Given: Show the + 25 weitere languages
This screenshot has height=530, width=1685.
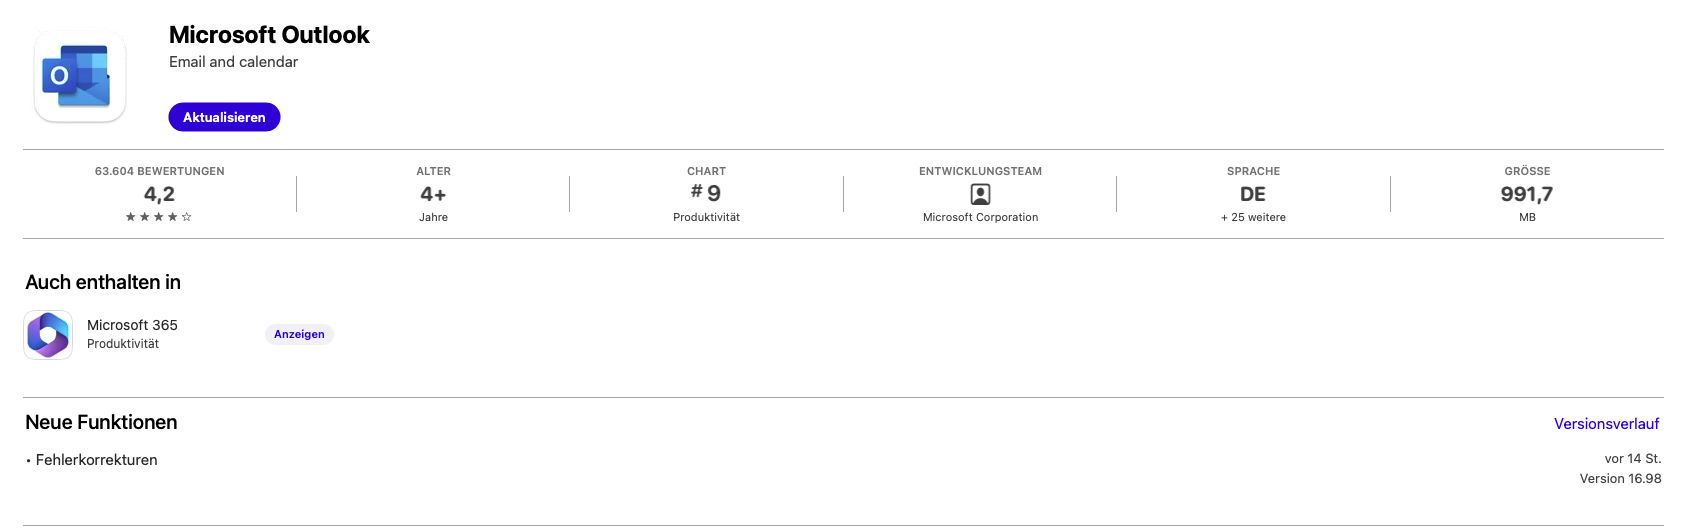Looking at the screenshot, I should [x=1253, y=217].
